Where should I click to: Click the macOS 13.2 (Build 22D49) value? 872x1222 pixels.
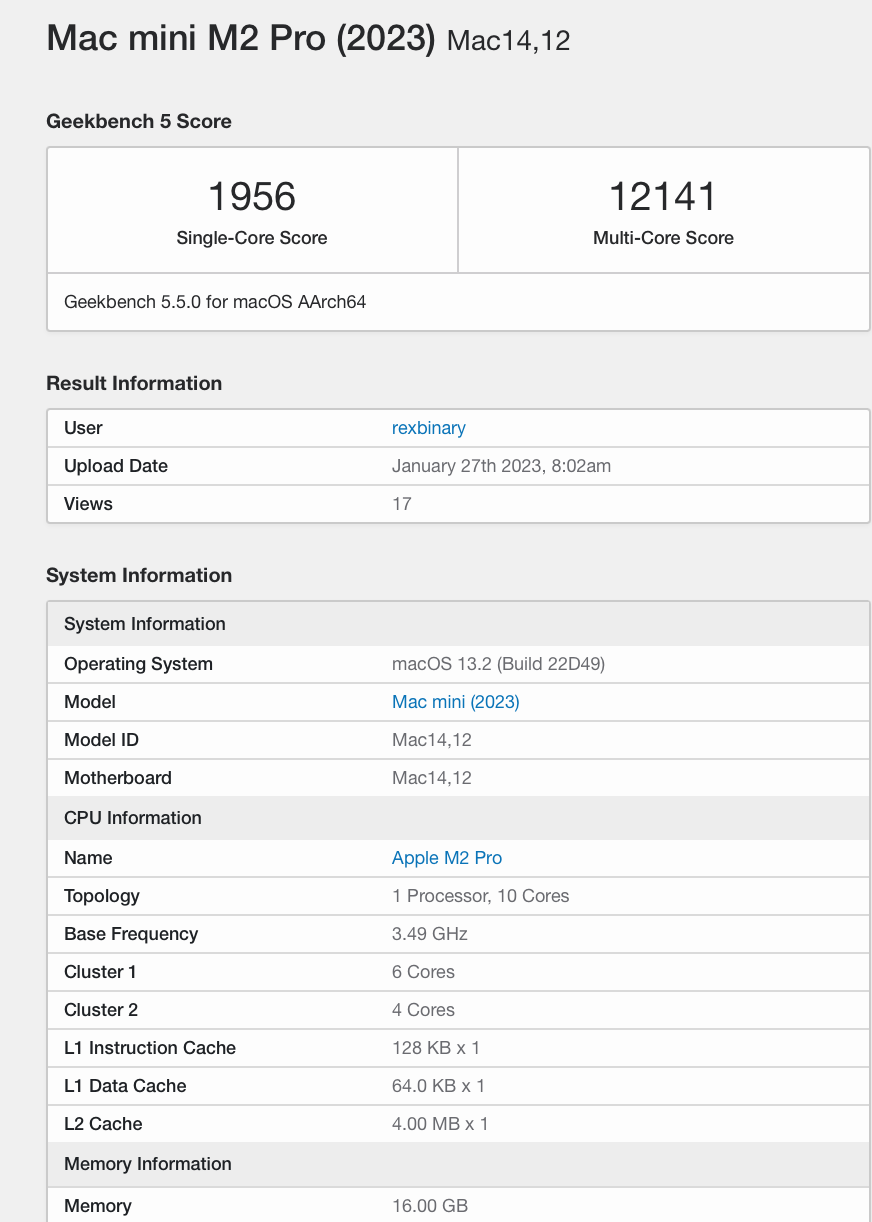[498, 664]
